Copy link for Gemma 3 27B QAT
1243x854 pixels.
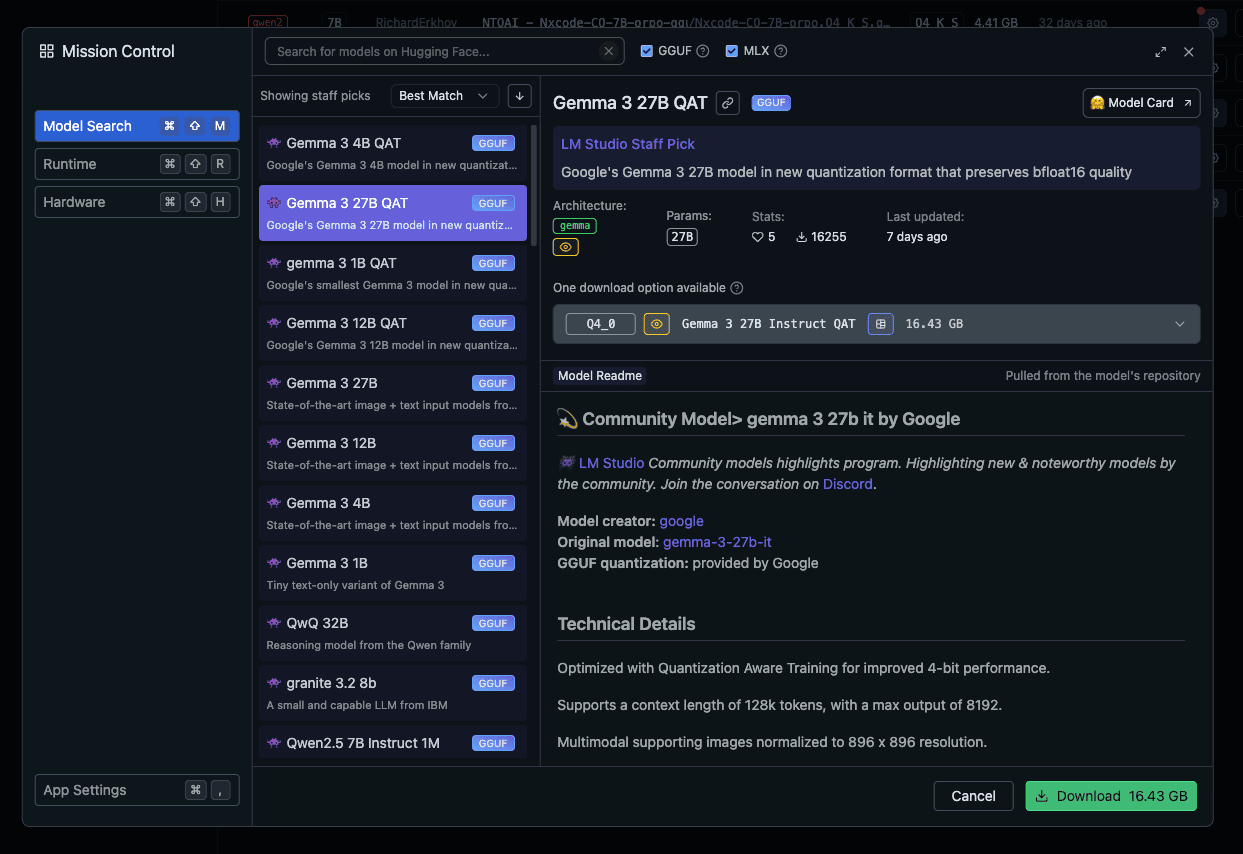pos(729,102)
